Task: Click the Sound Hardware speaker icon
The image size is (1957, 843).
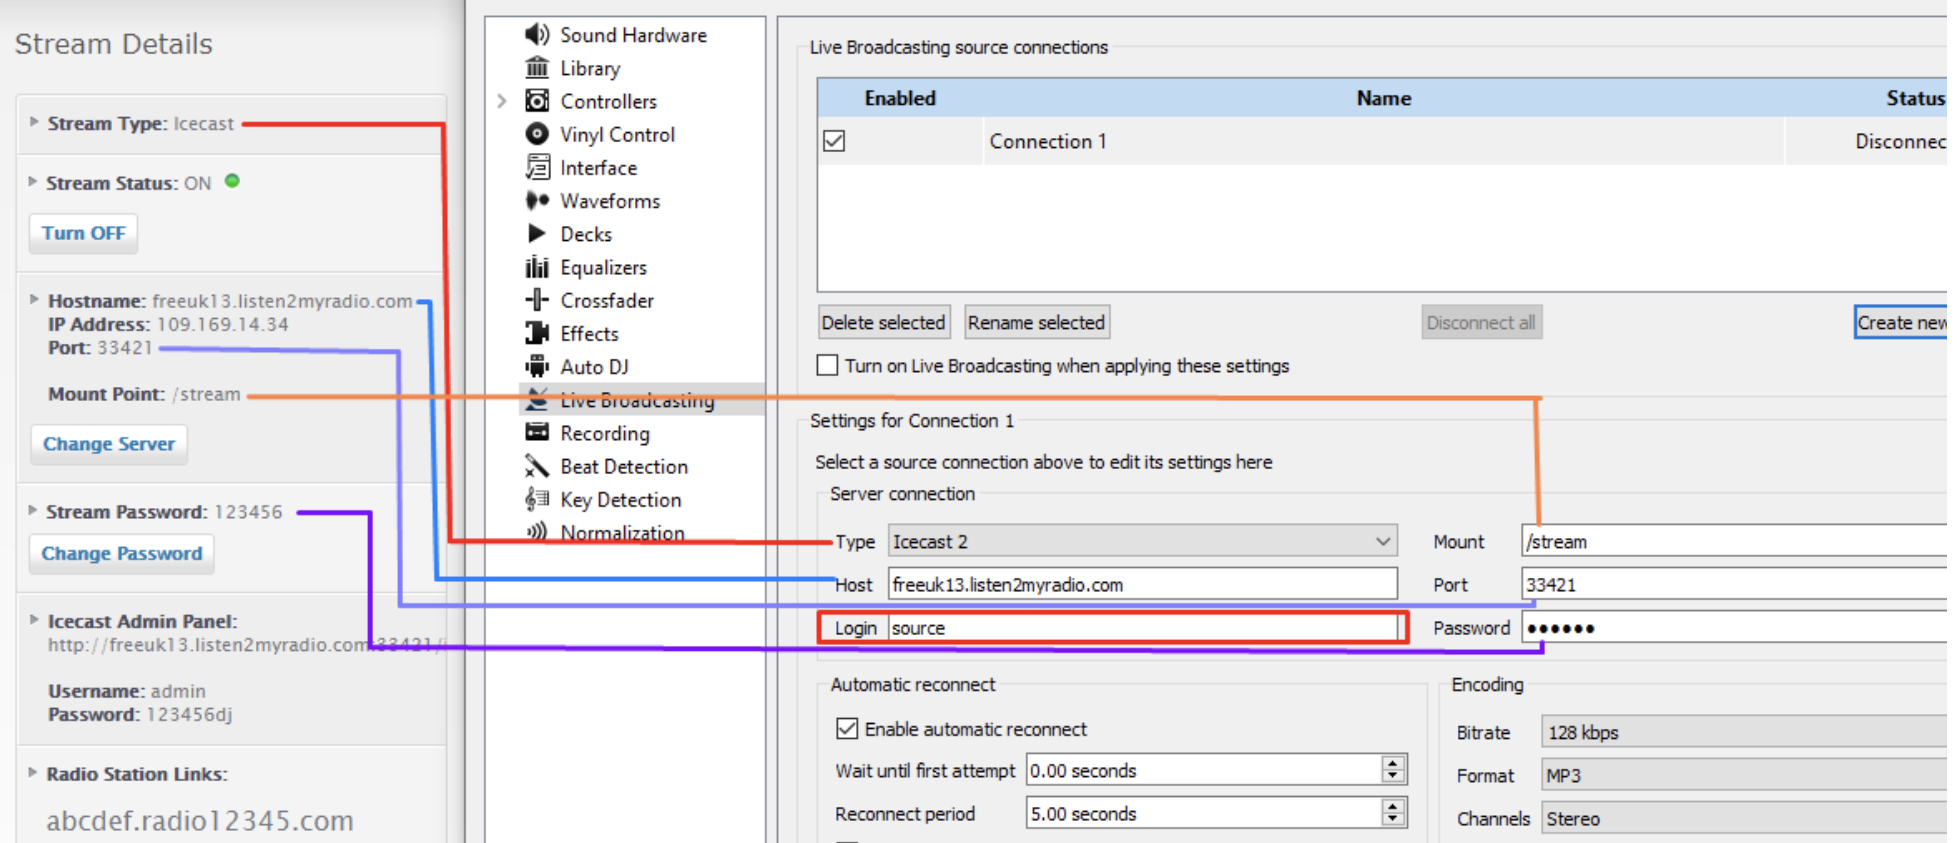Action: click(537, 35)
